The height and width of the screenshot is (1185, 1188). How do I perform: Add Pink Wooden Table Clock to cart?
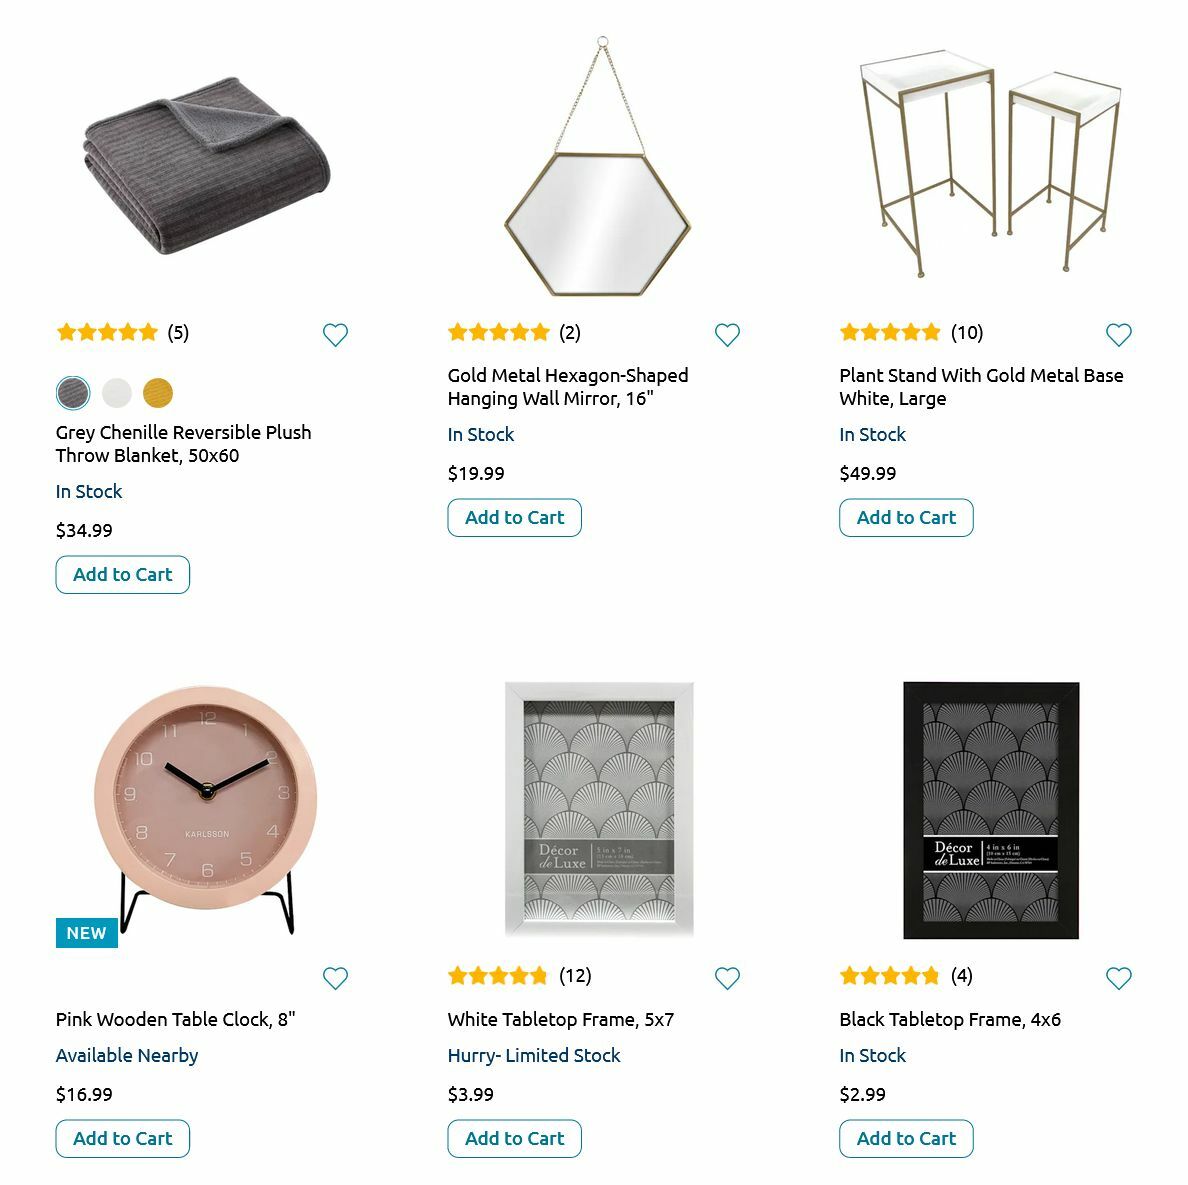coord(122,1139)
